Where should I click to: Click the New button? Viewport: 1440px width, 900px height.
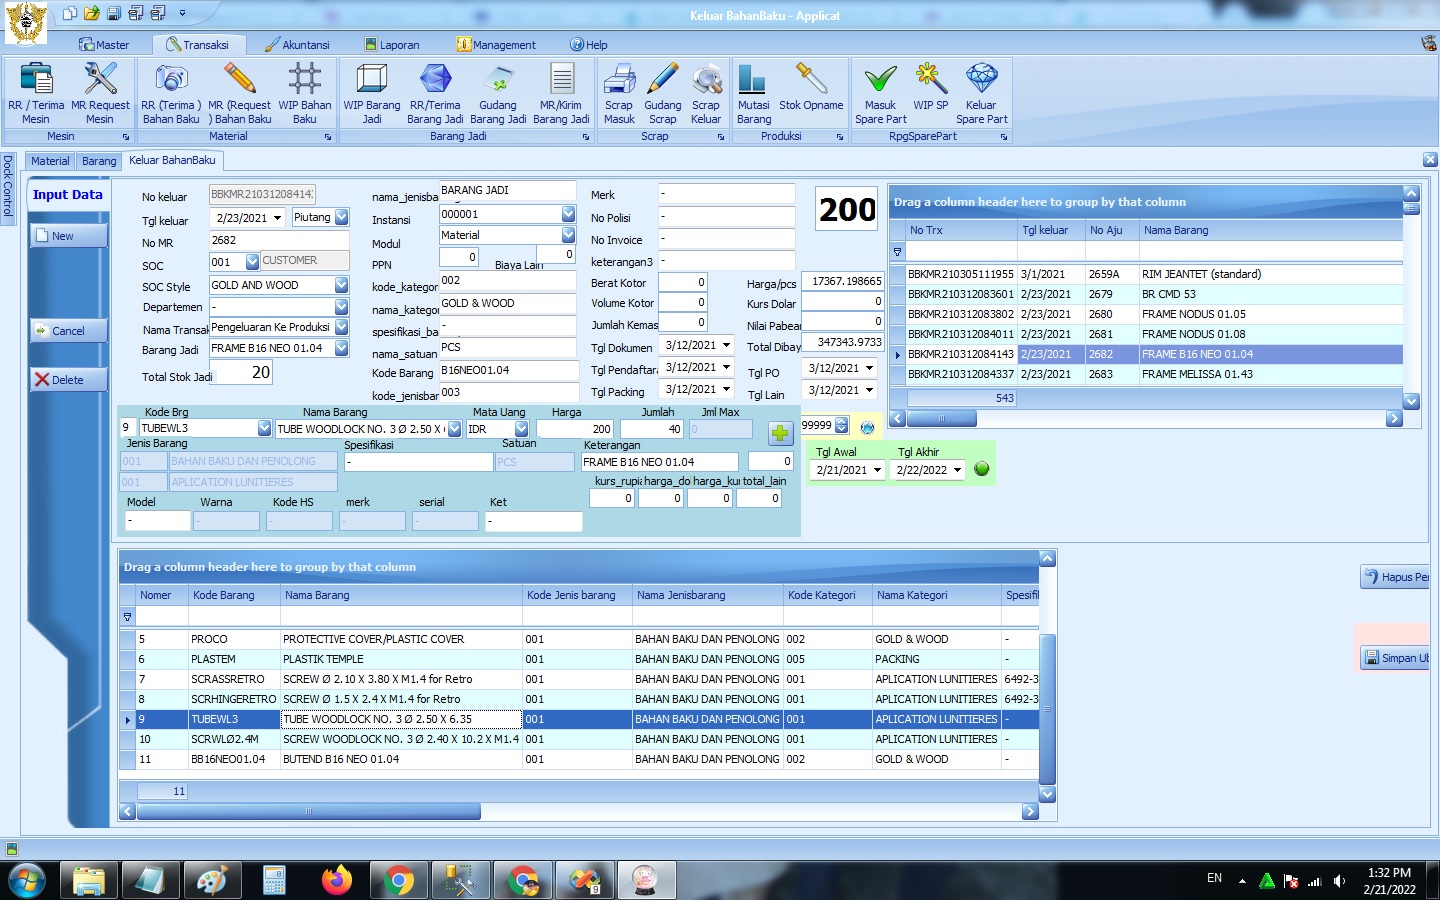pos(68,236)
